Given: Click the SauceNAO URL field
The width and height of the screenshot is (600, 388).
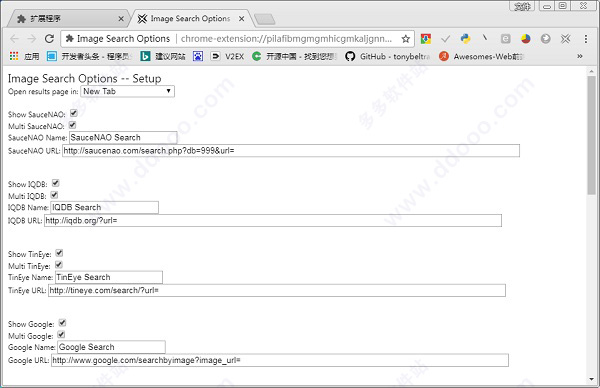Looking at the screenshot, I should coord(291,151).
